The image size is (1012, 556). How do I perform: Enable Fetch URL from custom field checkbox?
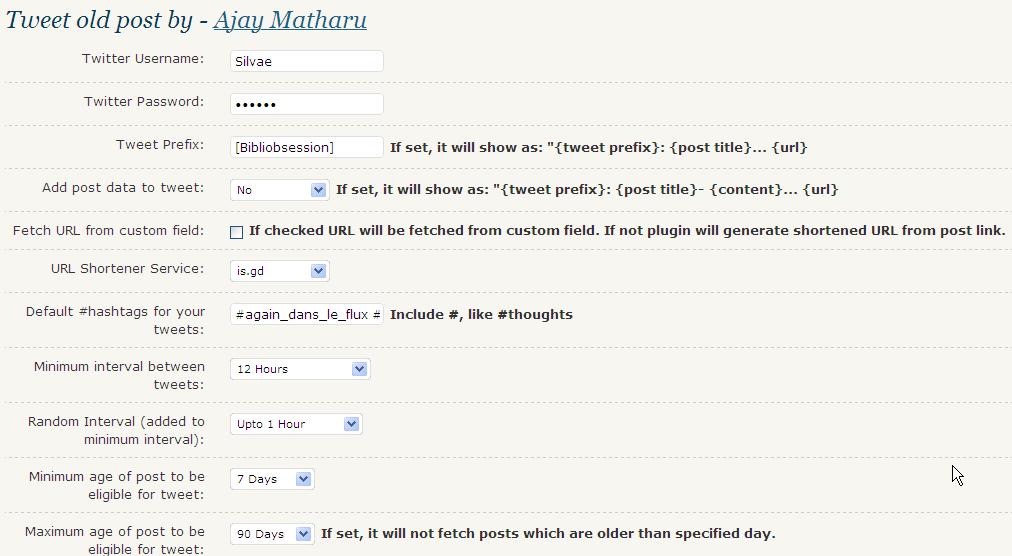click(236, 232)
